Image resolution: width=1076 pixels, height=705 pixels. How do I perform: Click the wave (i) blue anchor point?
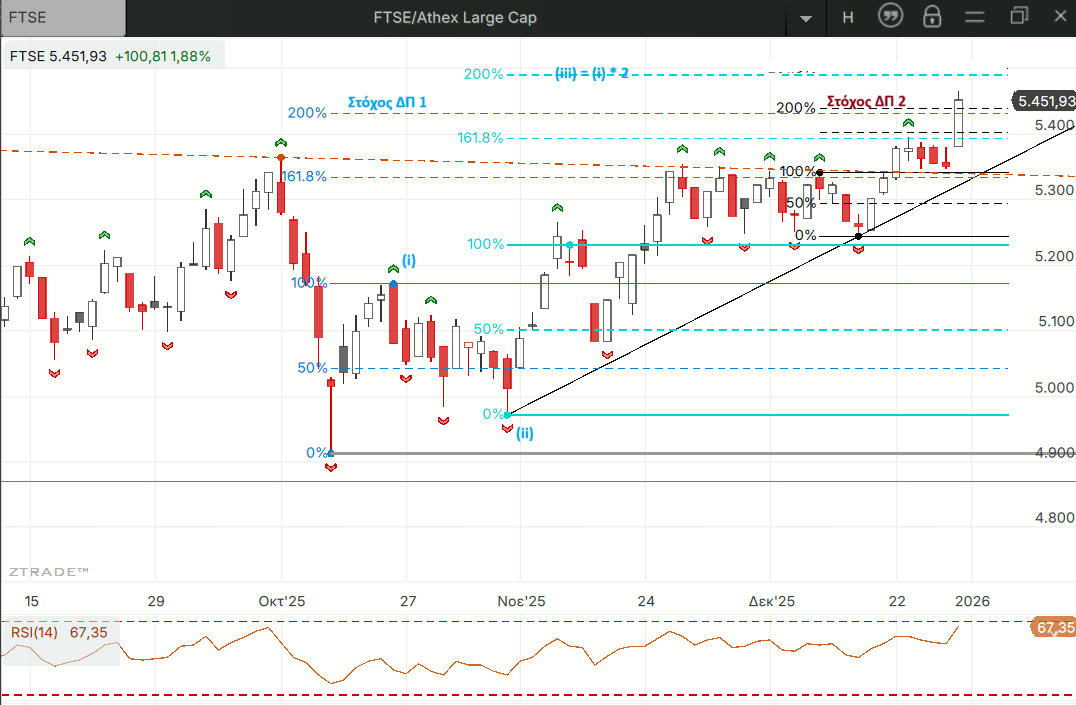tap(393, 284)
